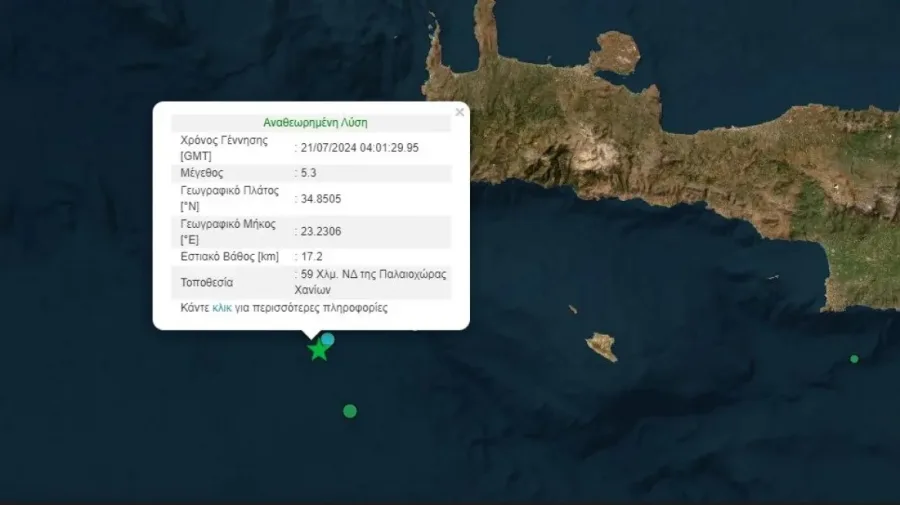The image size is (900, 505).
Task: Select the blue circle earthquake marker
Action: (327, 339)
